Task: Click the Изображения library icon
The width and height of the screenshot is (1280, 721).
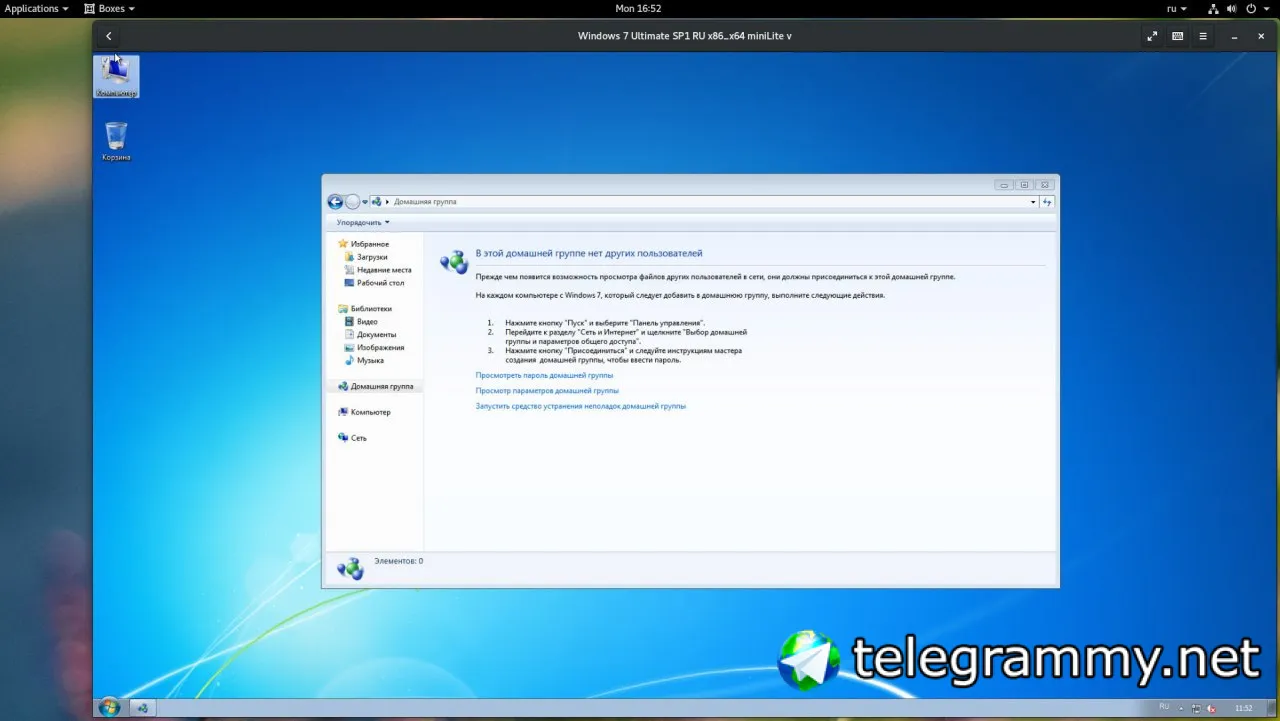Action: click(349, 348)
